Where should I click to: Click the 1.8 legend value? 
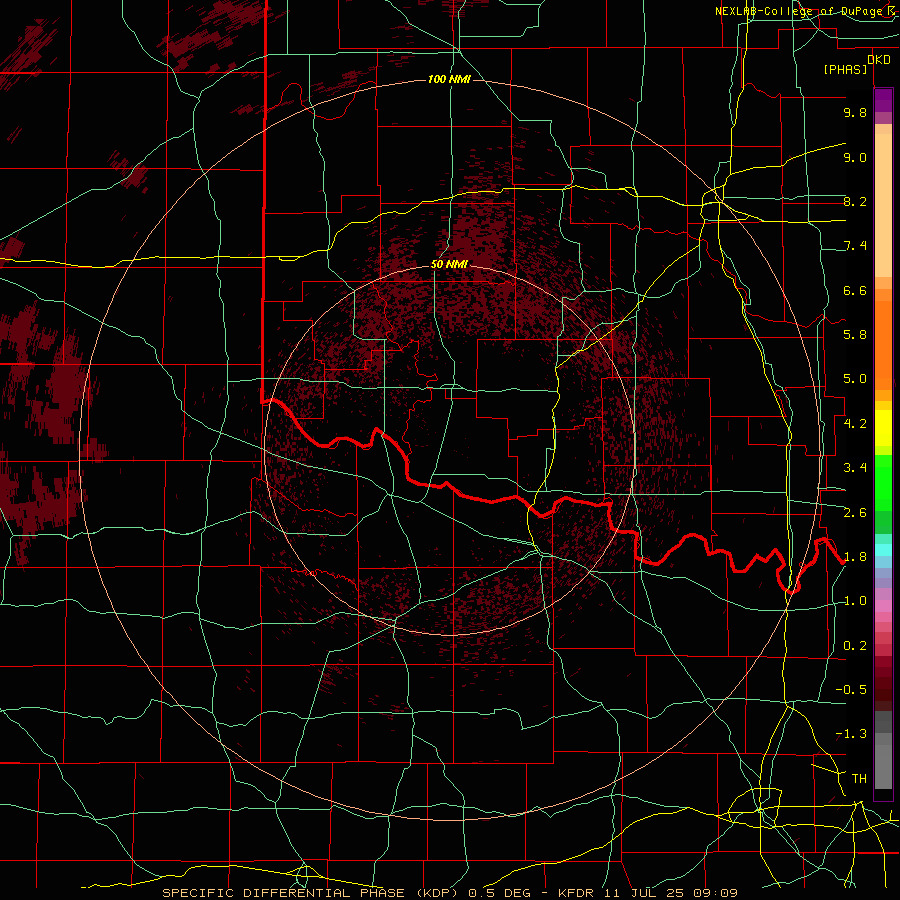coord(855,557)
